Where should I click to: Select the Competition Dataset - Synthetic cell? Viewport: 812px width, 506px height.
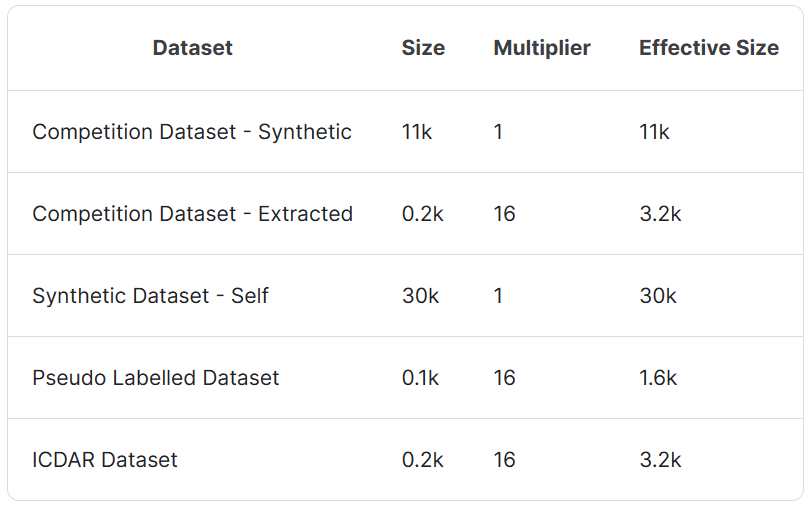tap(192, 132)
